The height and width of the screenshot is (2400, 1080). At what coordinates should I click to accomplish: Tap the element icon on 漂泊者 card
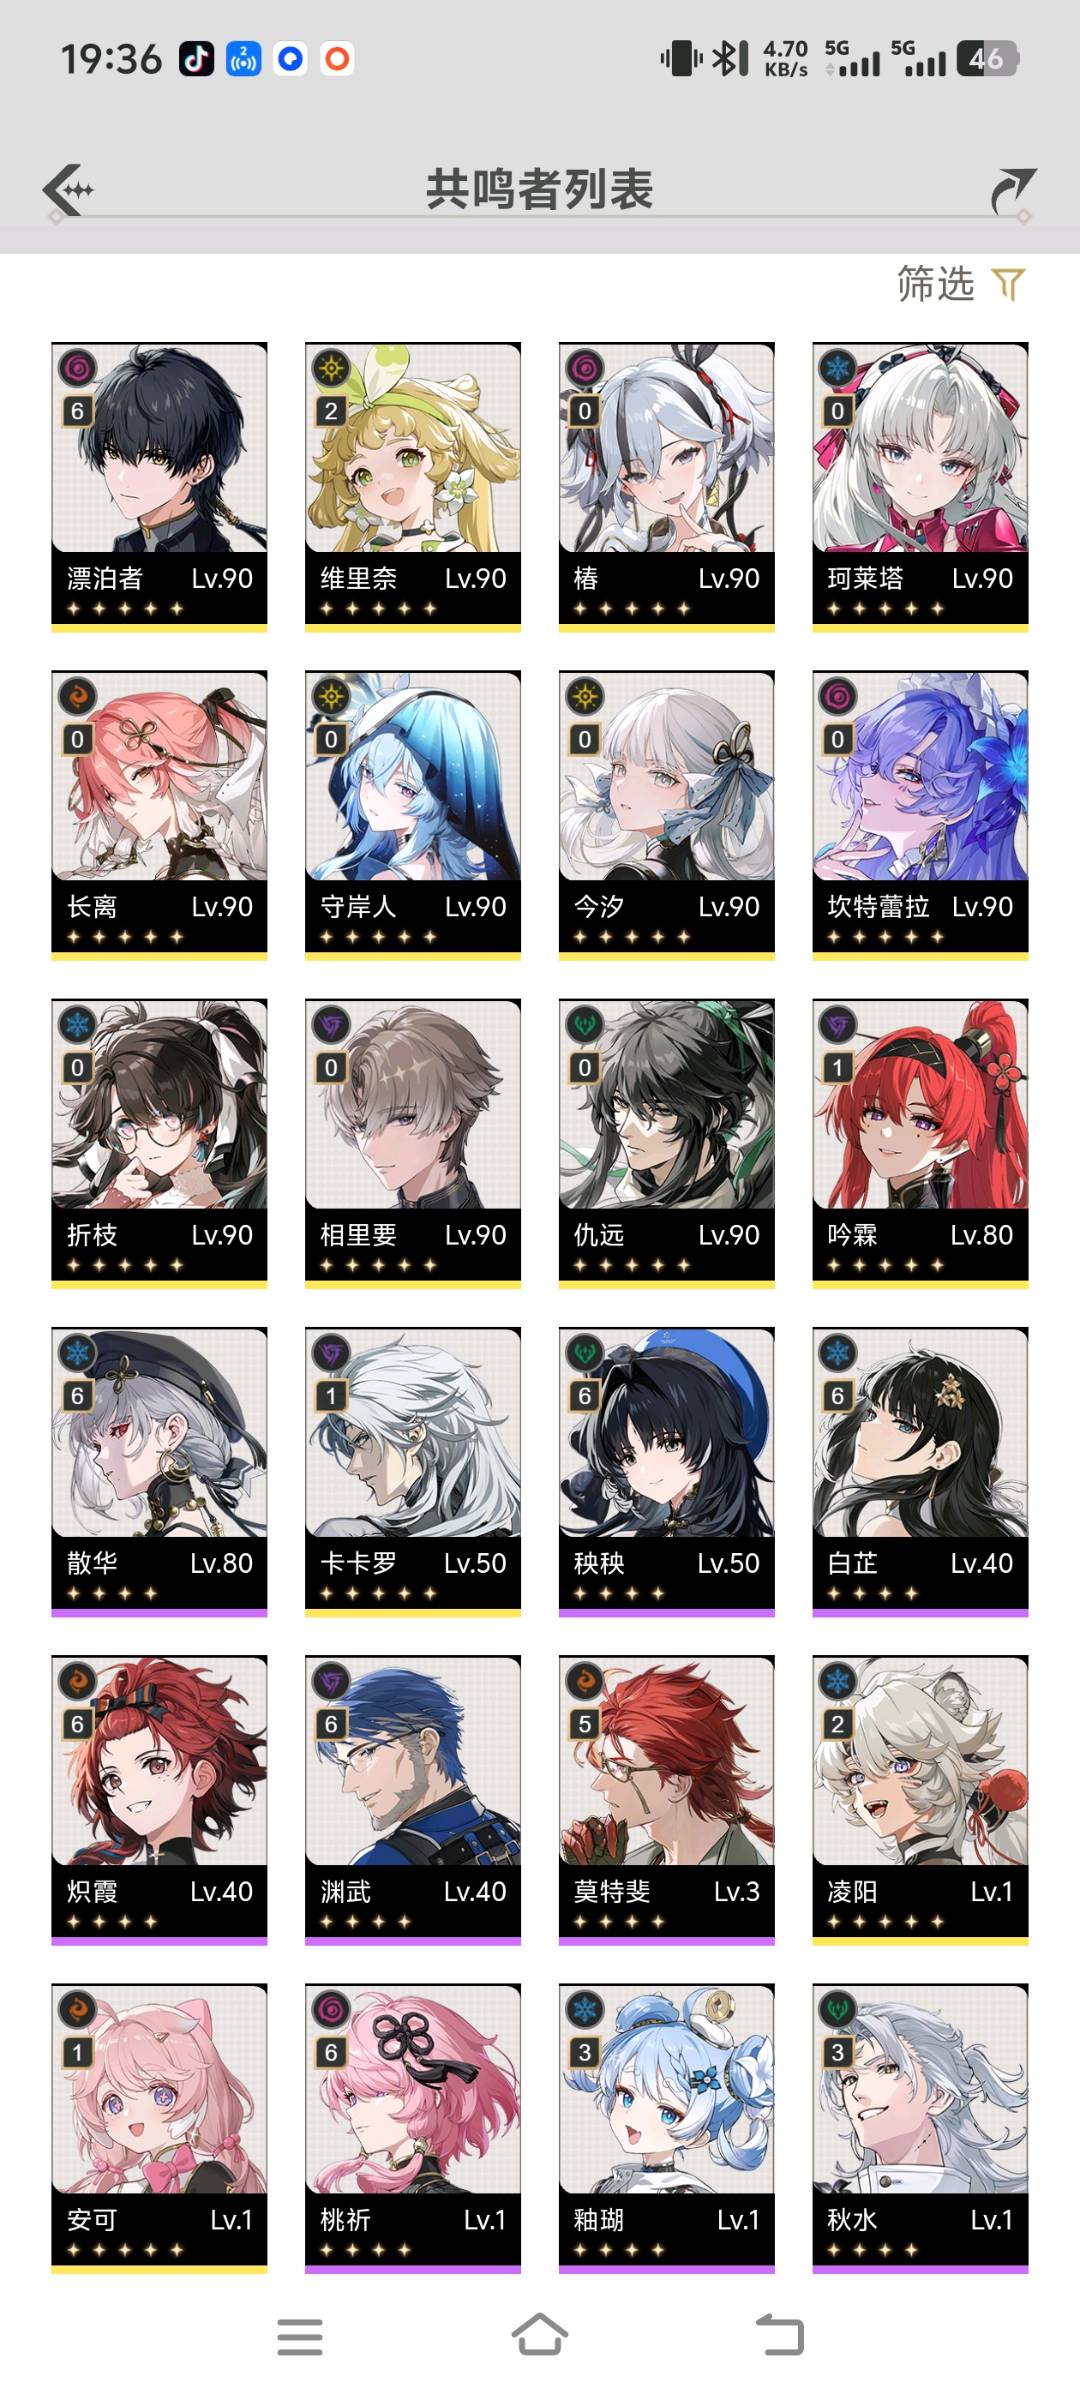78,370
